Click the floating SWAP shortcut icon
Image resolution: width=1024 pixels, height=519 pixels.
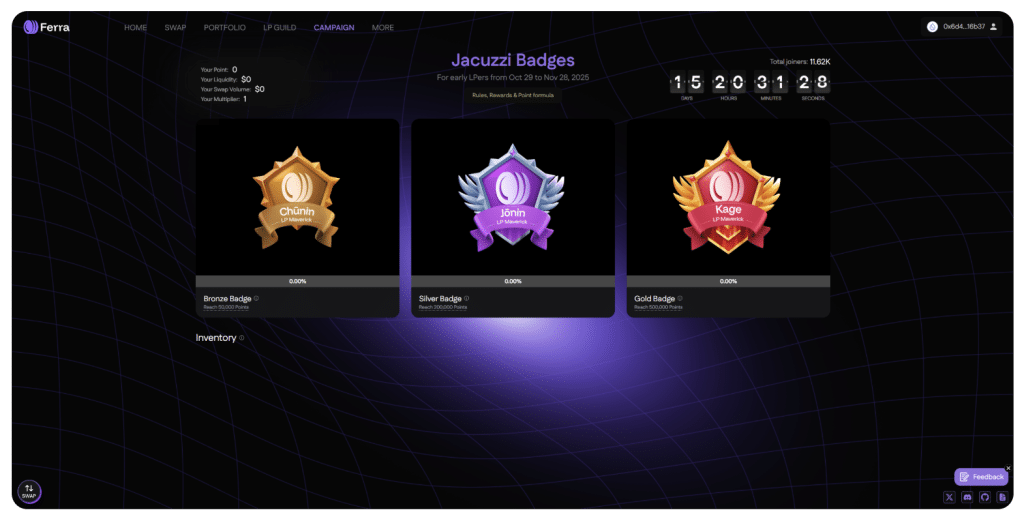click(x=29, y=492)
